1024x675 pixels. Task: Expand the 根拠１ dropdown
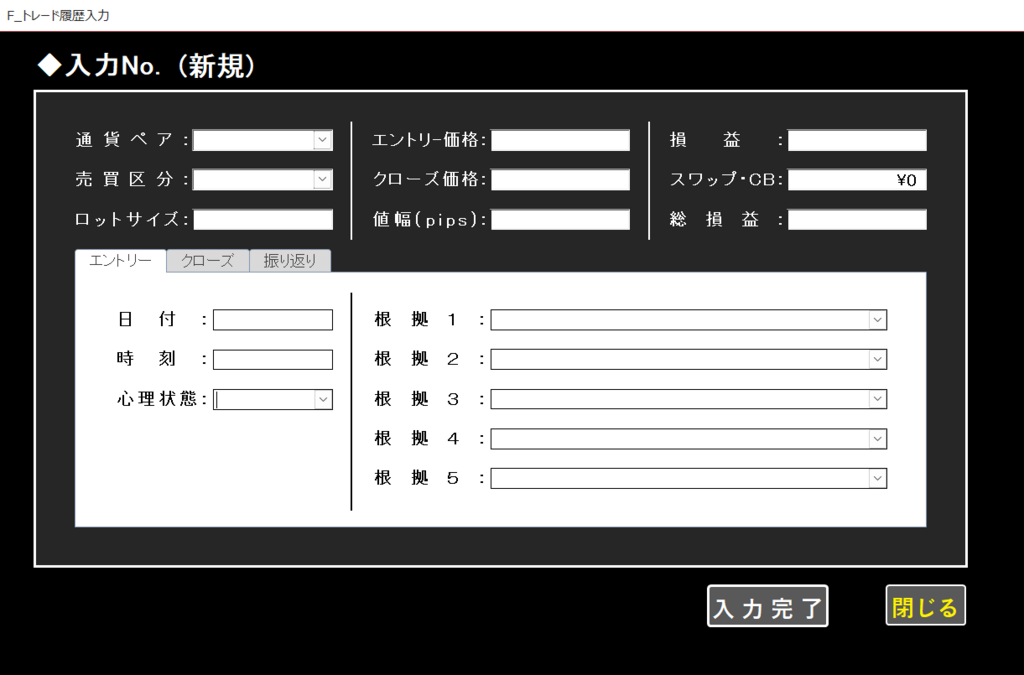pyautogui.click(x=877, y=320)
